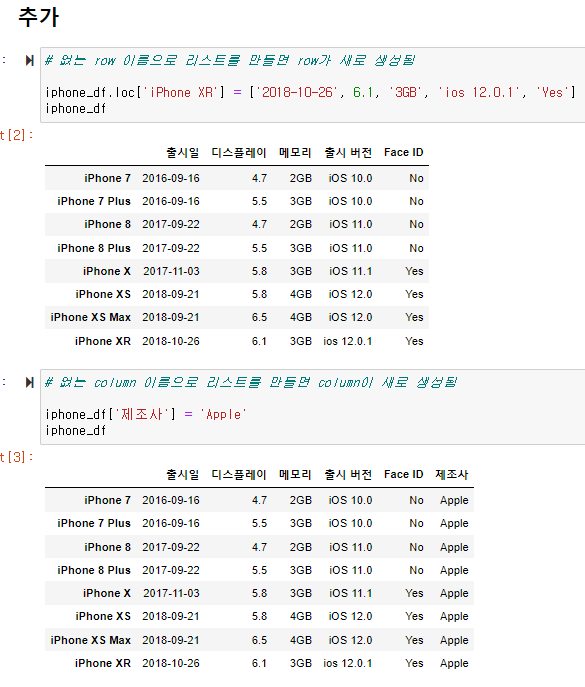585x687 pixels.
Task: Click iOS 11.1 cell in second table
Action: (x=351, y=593)
